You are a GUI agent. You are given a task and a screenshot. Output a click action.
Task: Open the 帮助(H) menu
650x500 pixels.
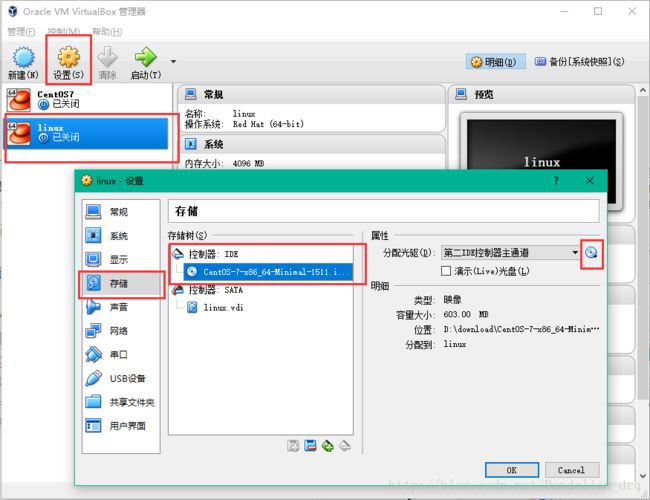107,32
